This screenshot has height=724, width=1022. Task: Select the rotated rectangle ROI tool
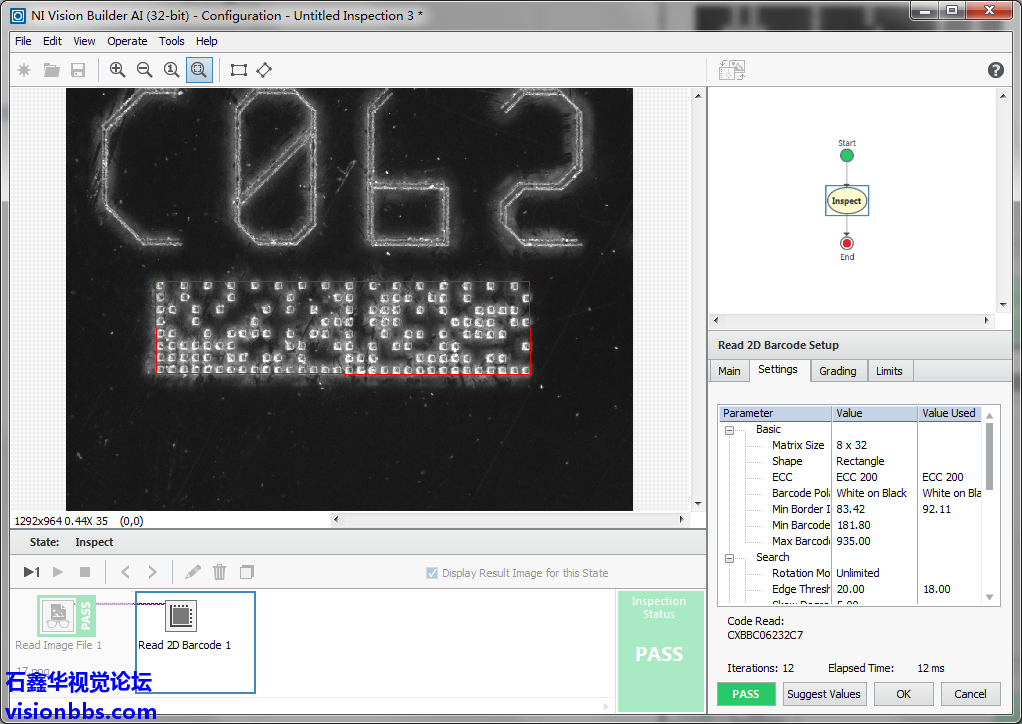click(264, 70)
